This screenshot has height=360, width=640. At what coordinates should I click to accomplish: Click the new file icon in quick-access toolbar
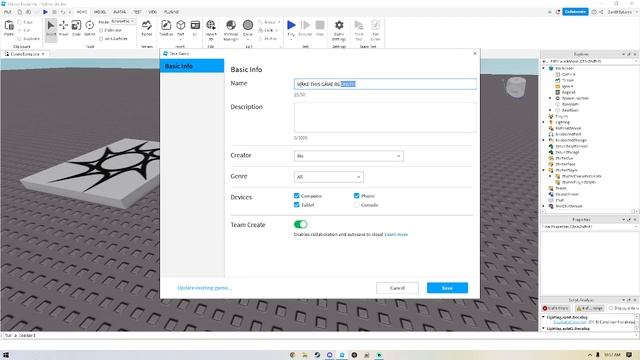coord(19,12)
